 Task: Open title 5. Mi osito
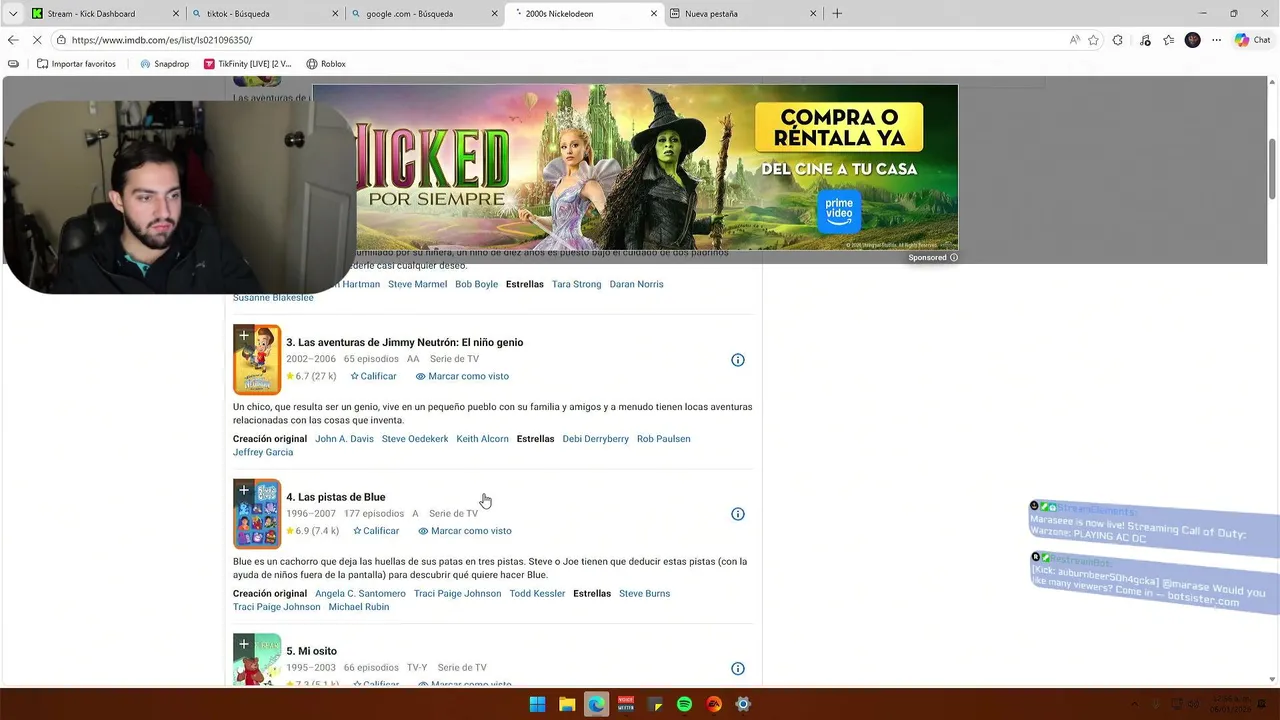click(312, 651)
